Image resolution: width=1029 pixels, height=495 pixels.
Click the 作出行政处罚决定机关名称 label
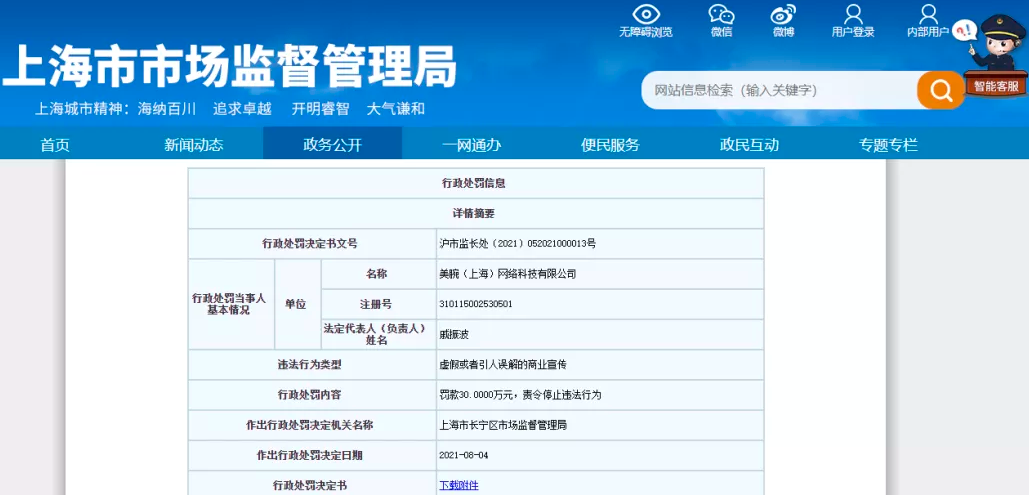312,425
